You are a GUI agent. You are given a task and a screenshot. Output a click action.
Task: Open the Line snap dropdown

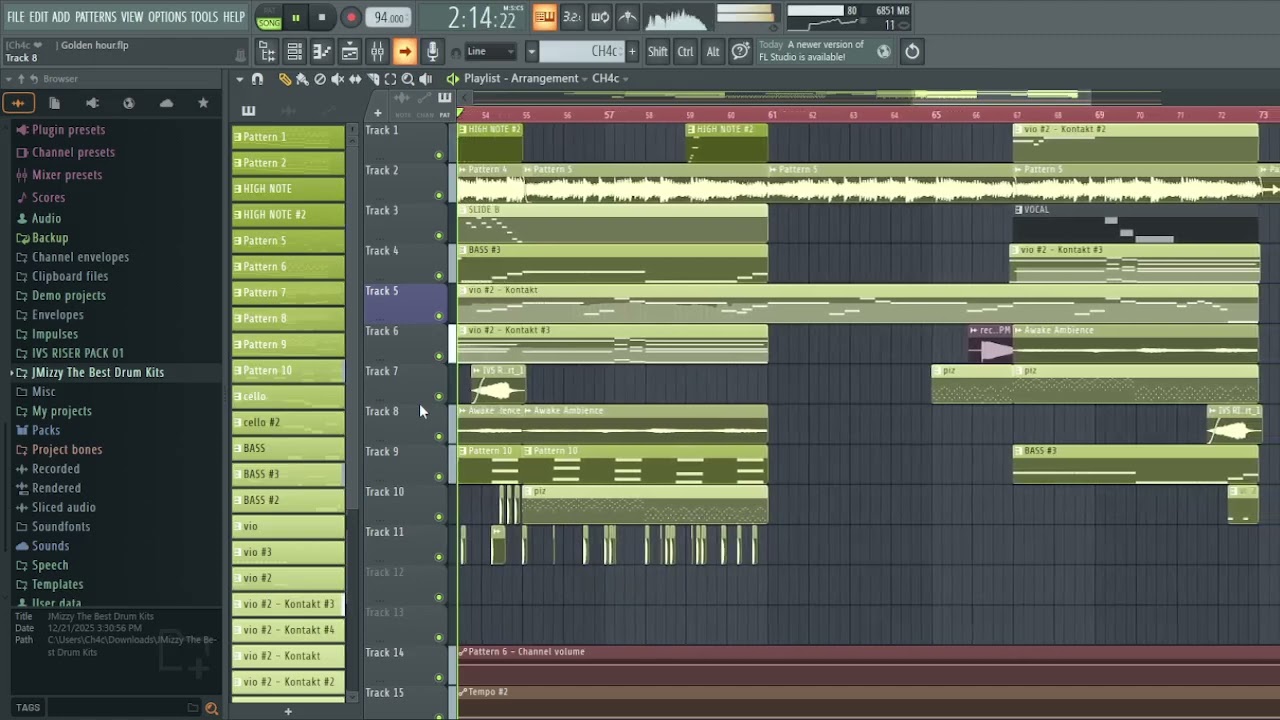click(x=490, y=52)
